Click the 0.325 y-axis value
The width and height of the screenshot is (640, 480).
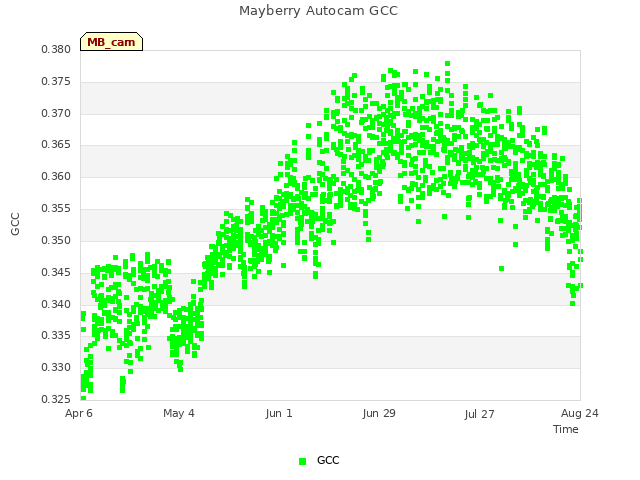(x=56, y=399)
